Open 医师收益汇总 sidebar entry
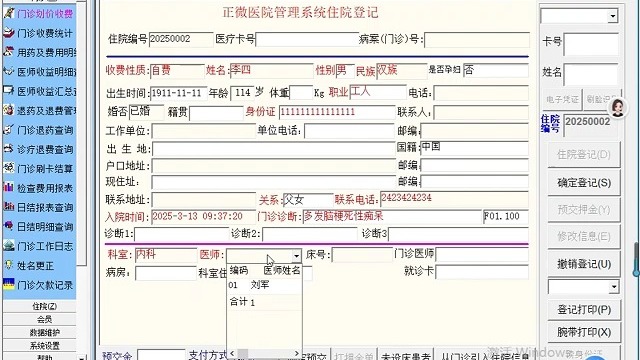This screenshot has height=360, width=640. (x=39, y=91)
